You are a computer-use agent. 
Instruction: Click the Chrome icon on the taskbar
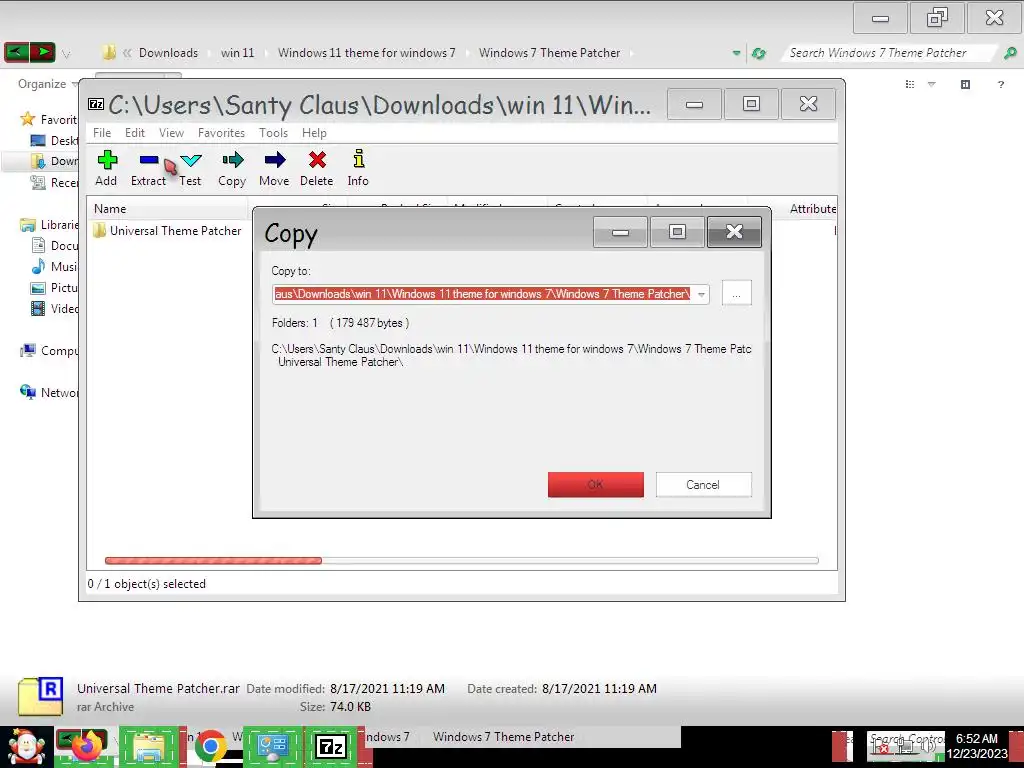click(x=210, y=746)
